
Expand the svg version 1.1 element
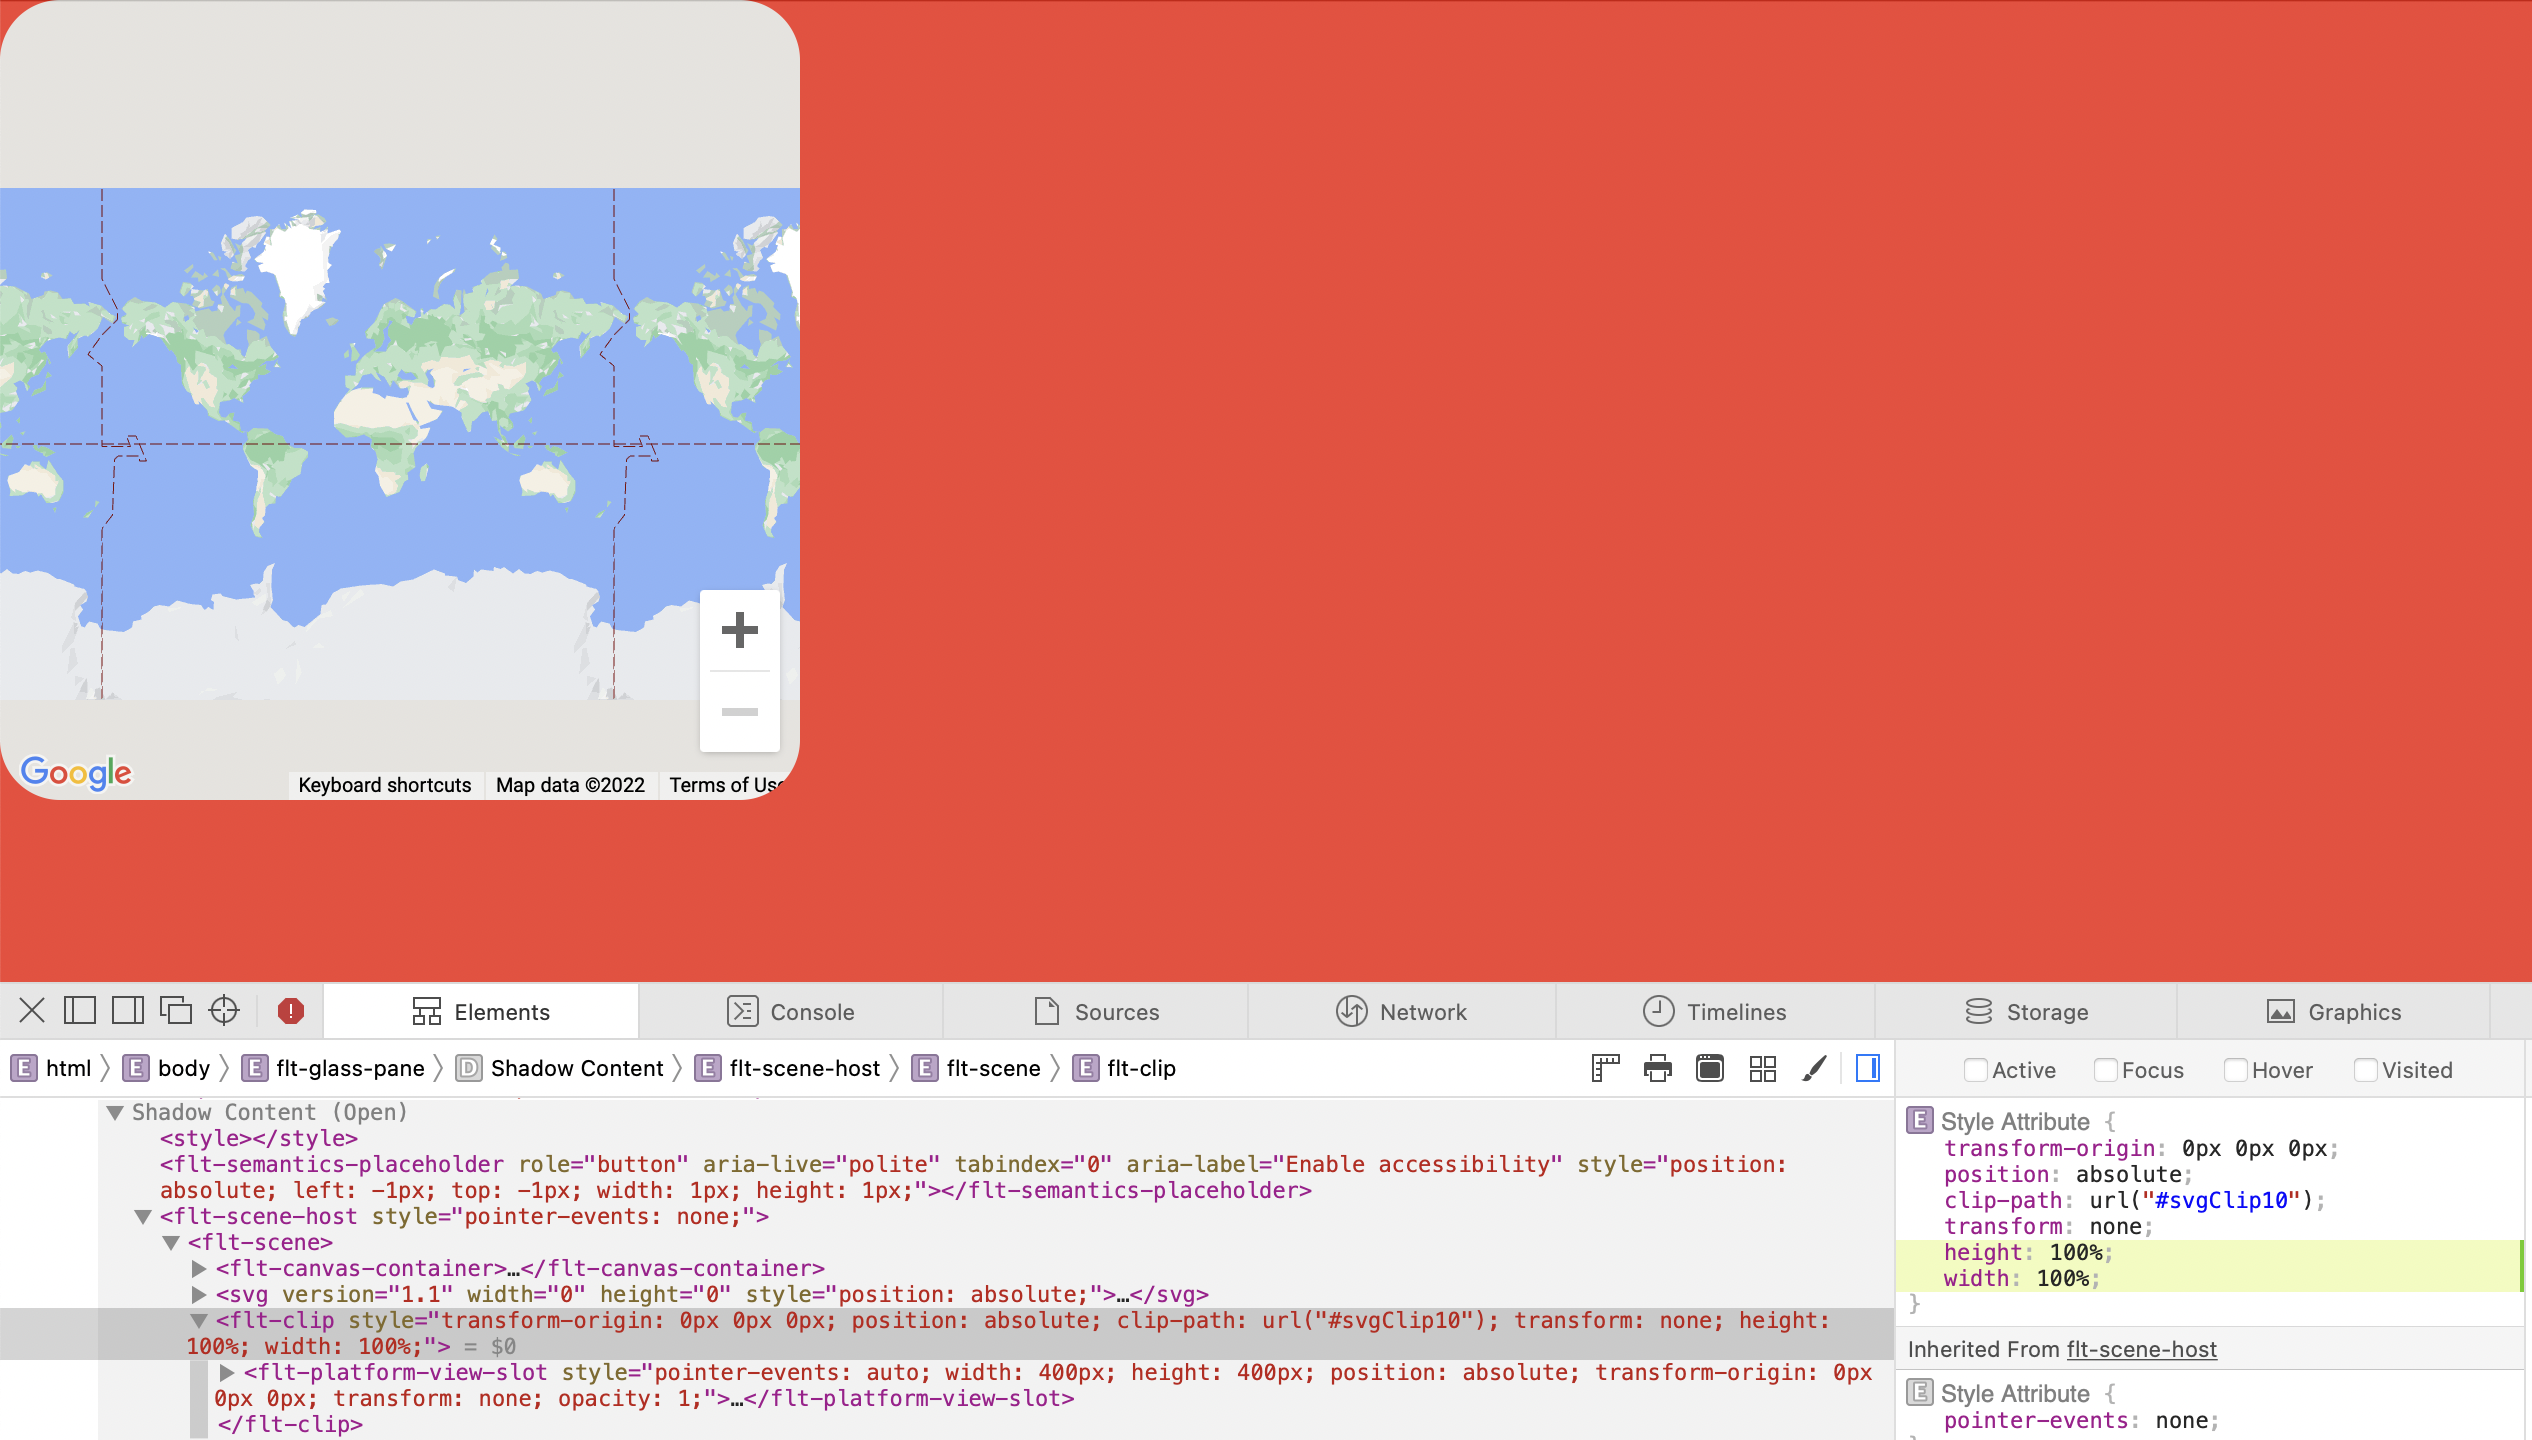coord(198,1294)
